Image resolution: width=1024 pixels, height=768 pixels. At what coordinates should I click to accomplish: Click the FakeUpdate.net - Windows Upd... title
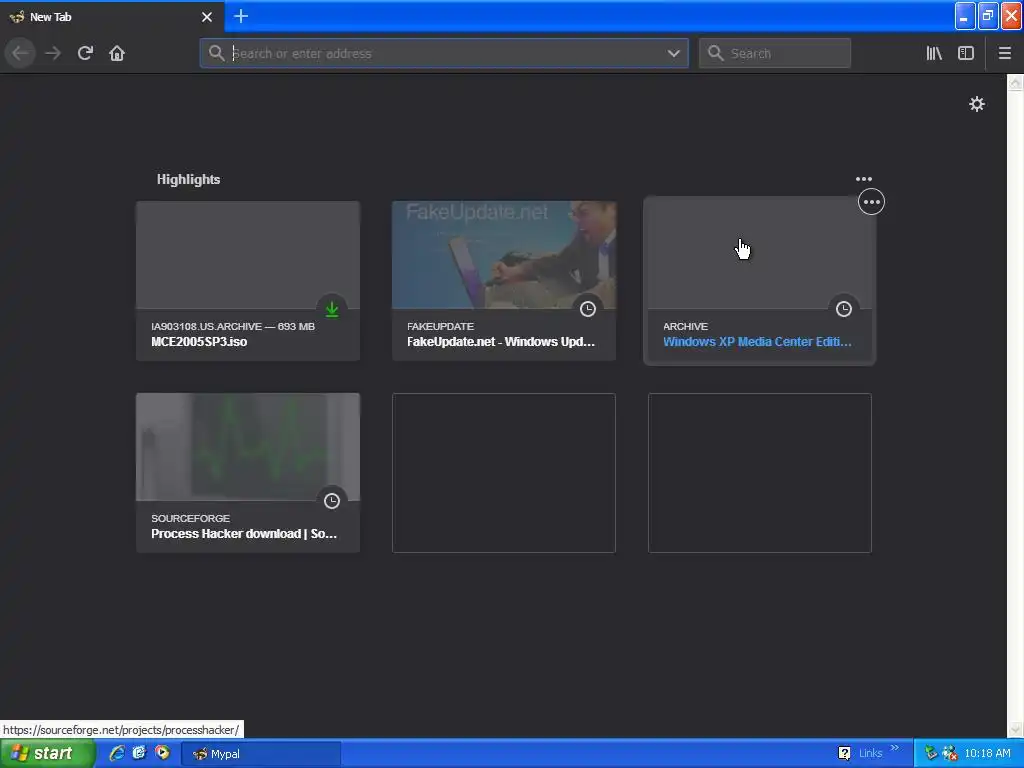point(501,342)
